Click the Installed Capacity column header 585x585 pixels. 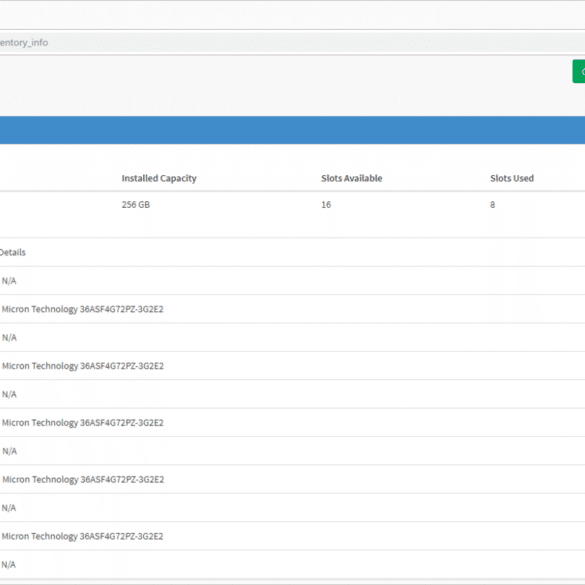coord(159,178)
